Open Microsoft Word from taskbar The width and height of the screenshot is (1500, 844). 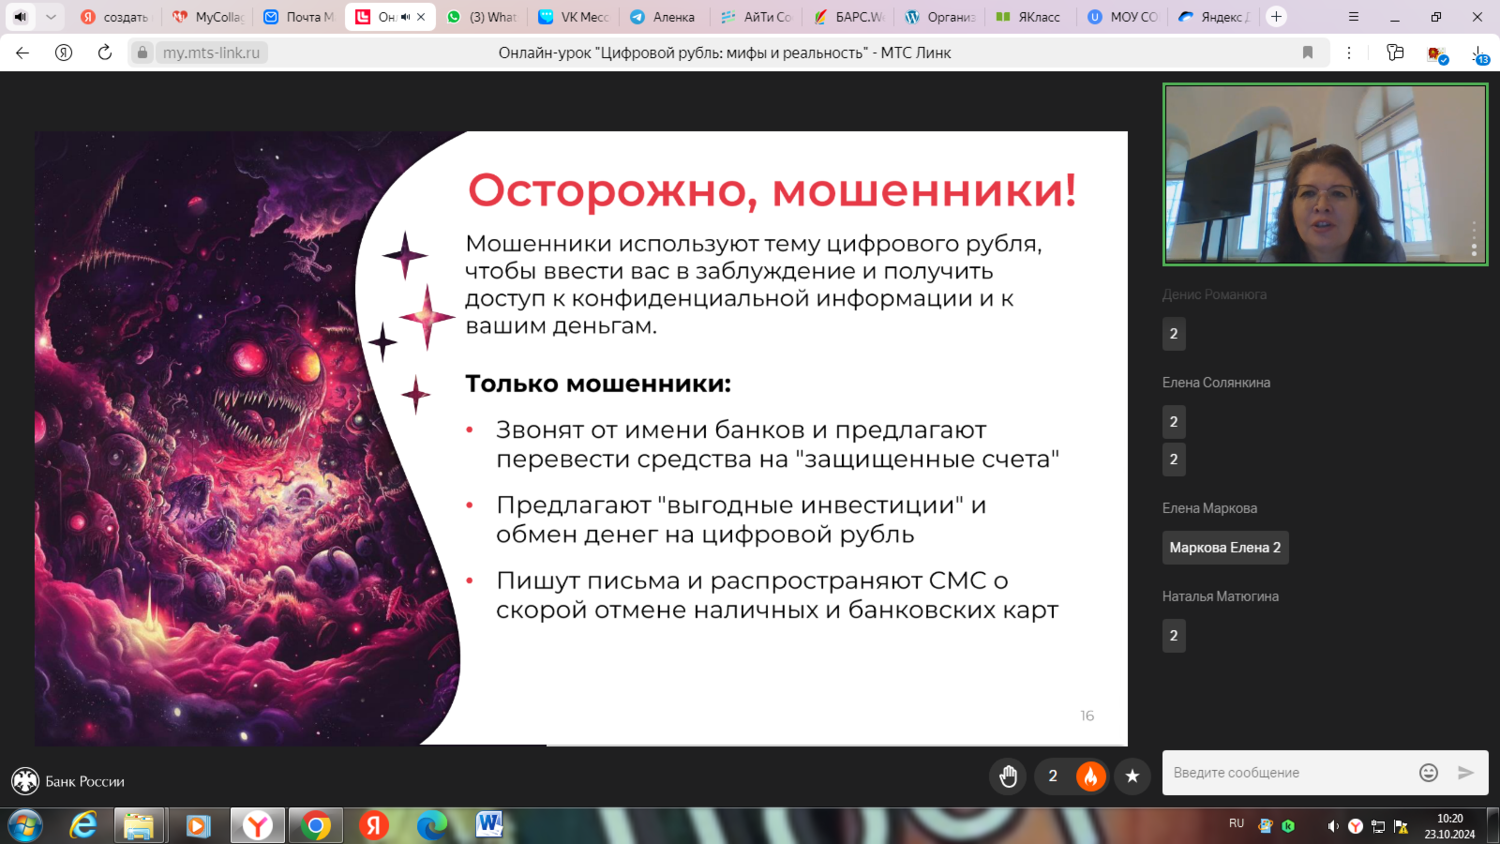pos(490,825)
